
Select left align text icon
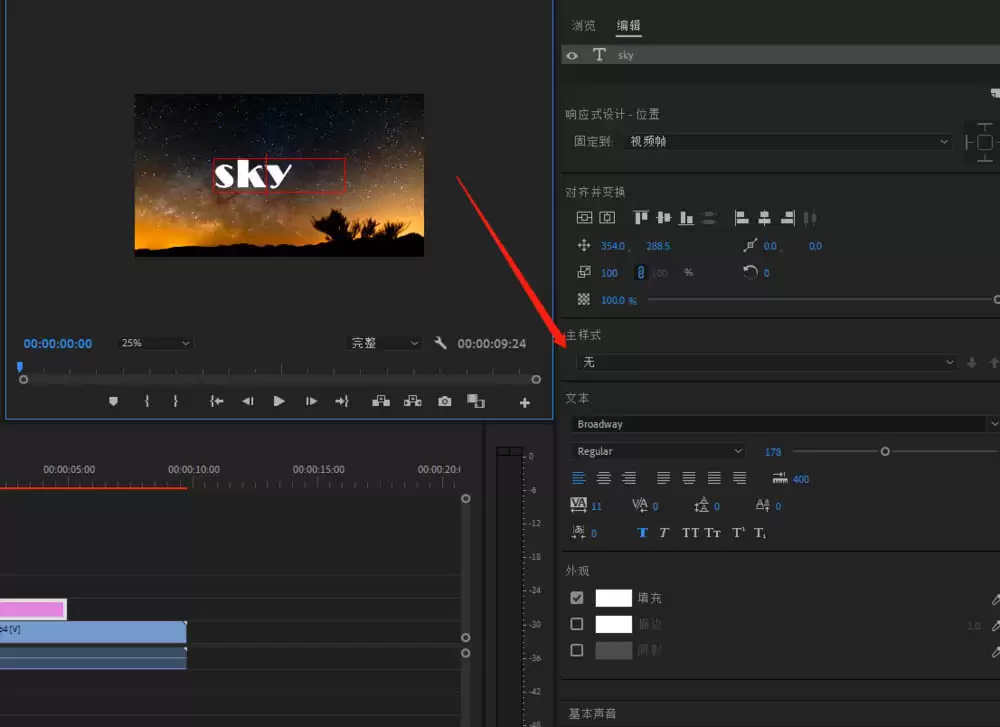coord(578,478)
